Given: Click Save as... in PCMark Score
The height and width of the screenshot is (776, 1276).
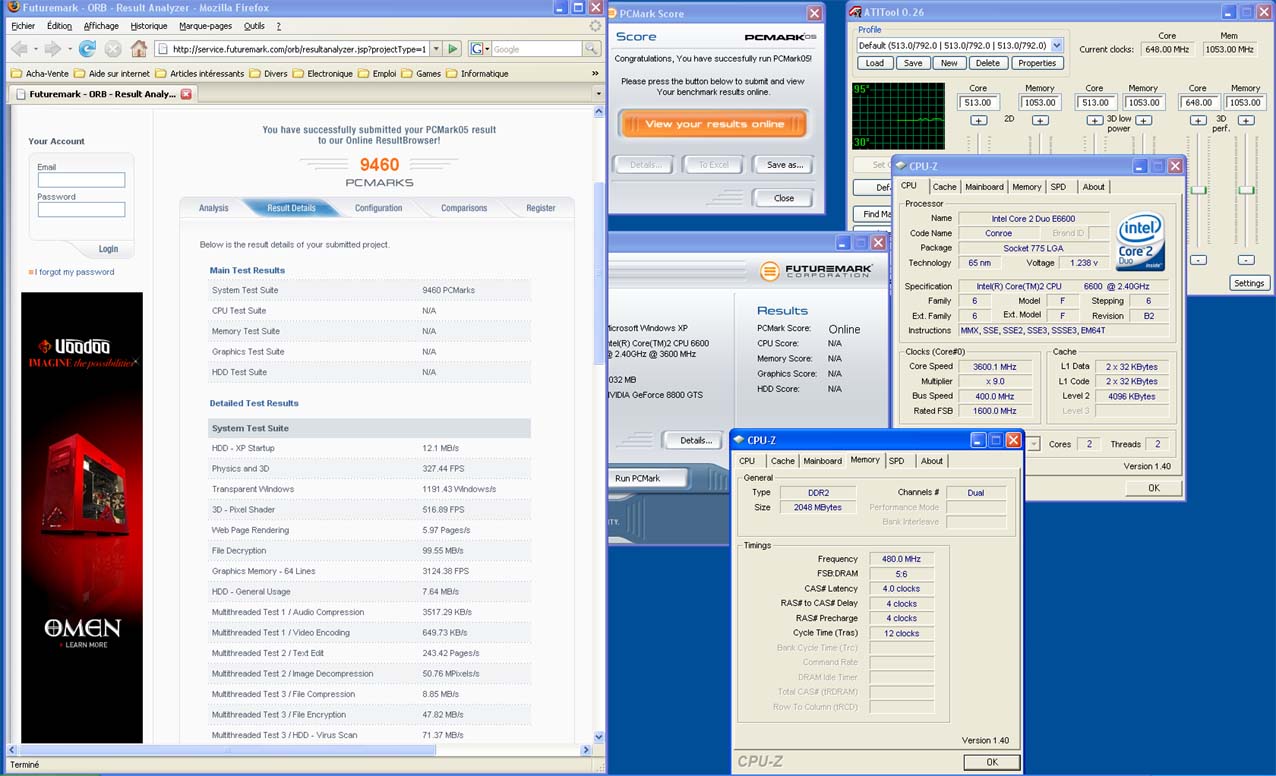Looking at the screenshot, I should tap(785, 165).
